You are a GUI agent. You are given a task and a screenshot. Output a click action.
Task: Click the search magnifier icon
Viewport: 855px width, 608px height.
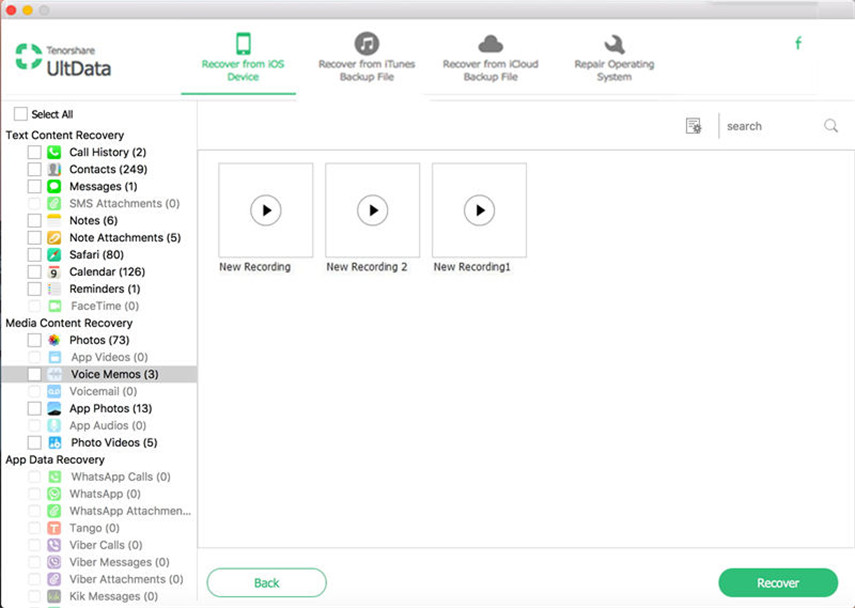click(x=831, y=126)
